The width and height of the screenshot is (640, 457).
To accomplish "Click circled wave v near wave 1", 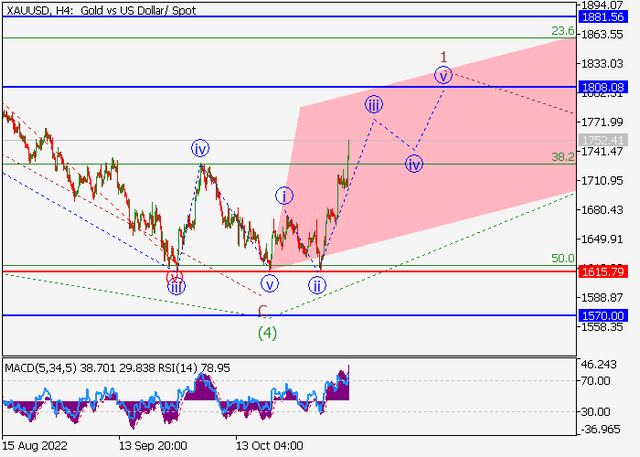I will point(443,75).
